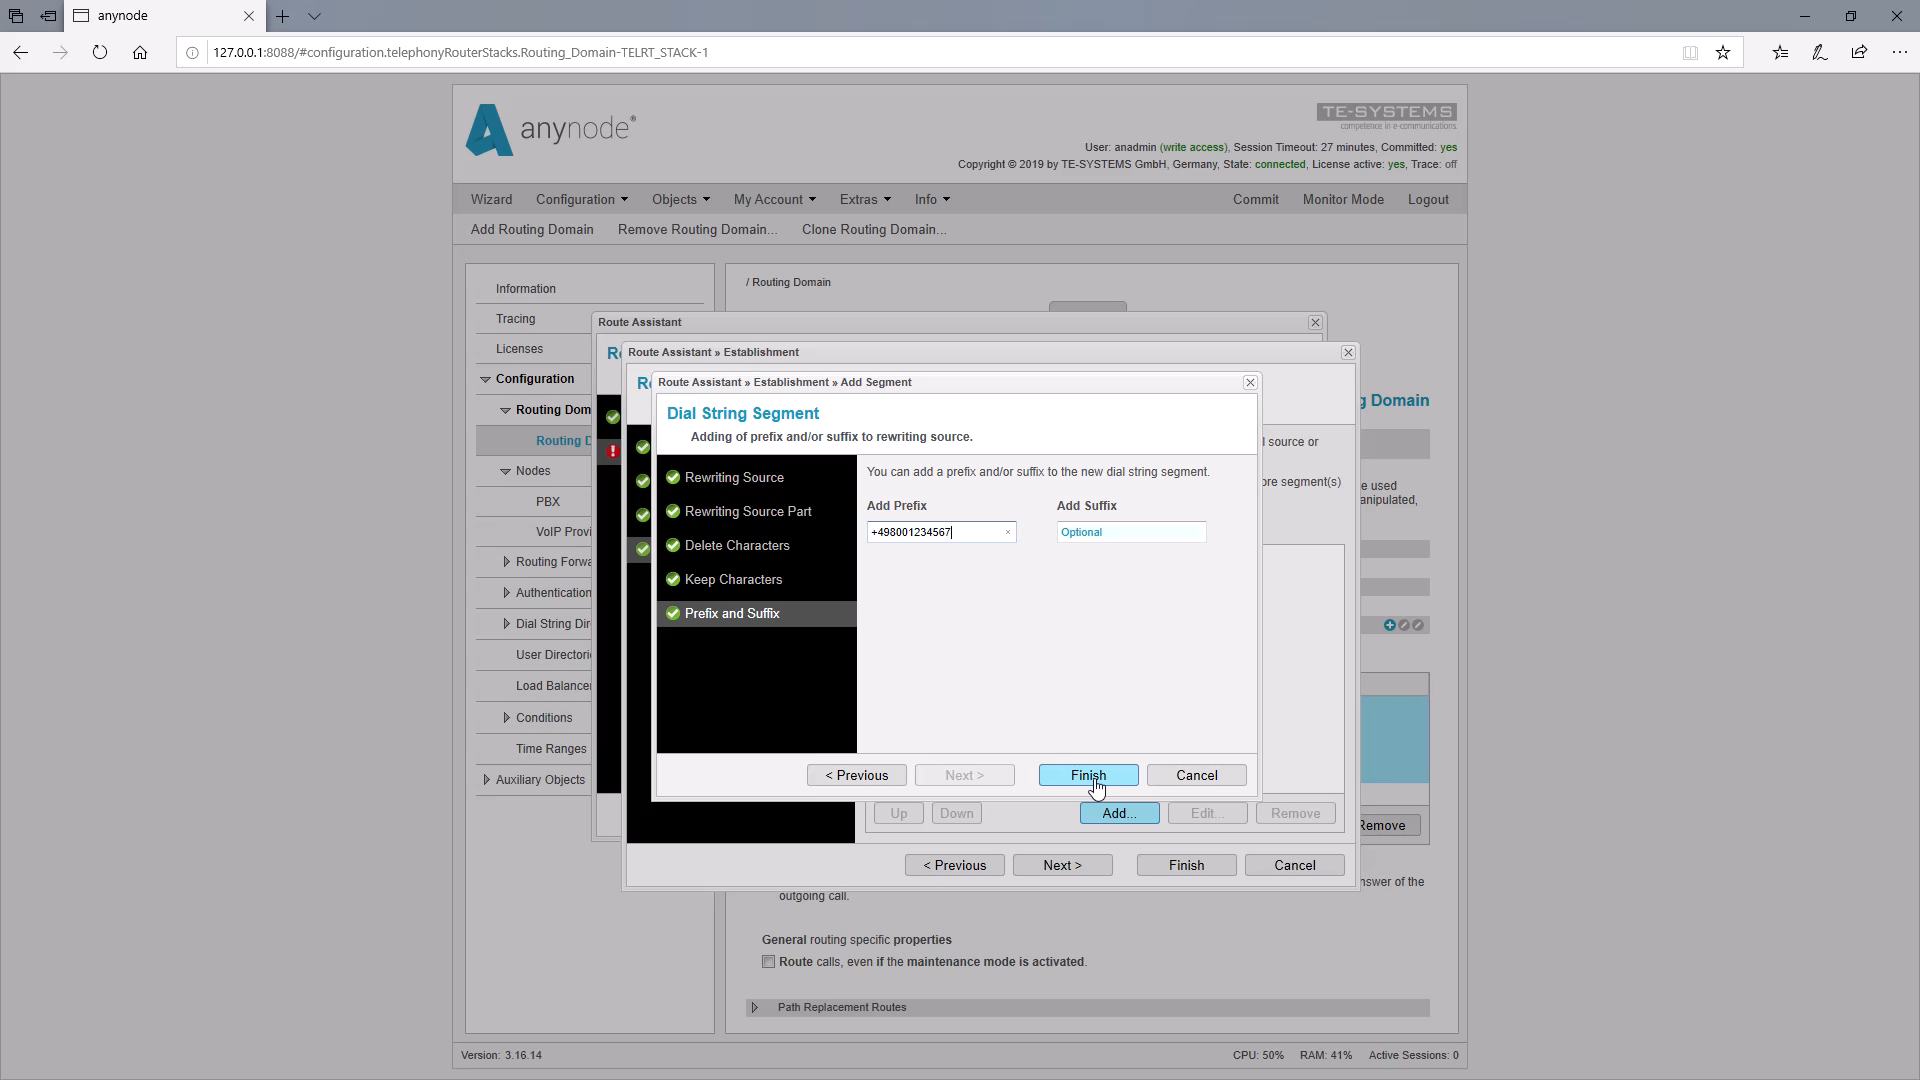Expand the Authentication tree node
Image resolution: width=1920 pixels, height=1080 pixels.
[506, 593]
